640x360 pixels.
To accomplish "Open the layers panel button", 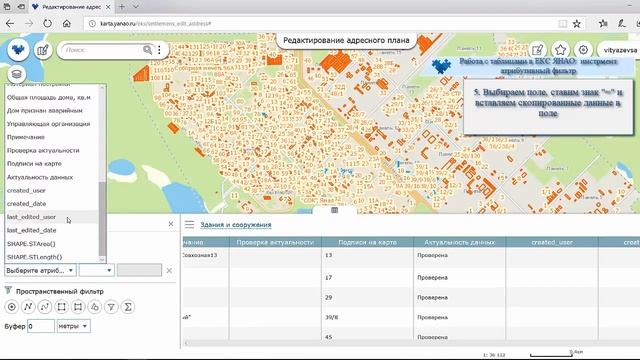I will (x=17, y=74).
